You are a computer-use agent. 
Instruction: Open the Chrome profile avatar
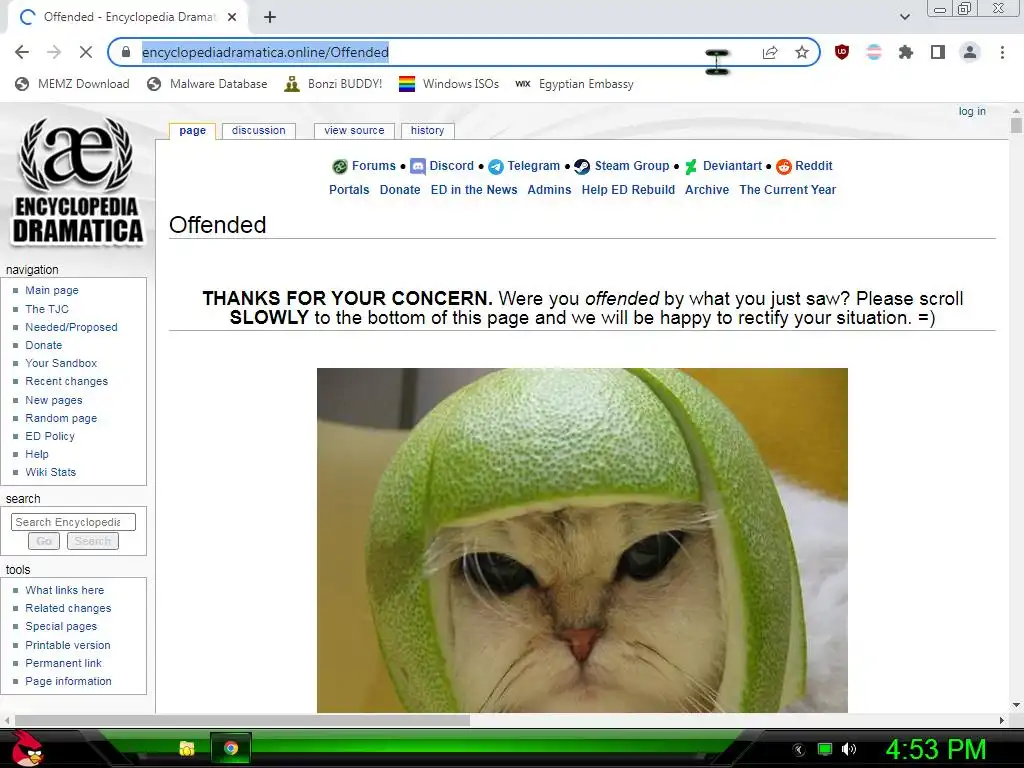[970, 52]
